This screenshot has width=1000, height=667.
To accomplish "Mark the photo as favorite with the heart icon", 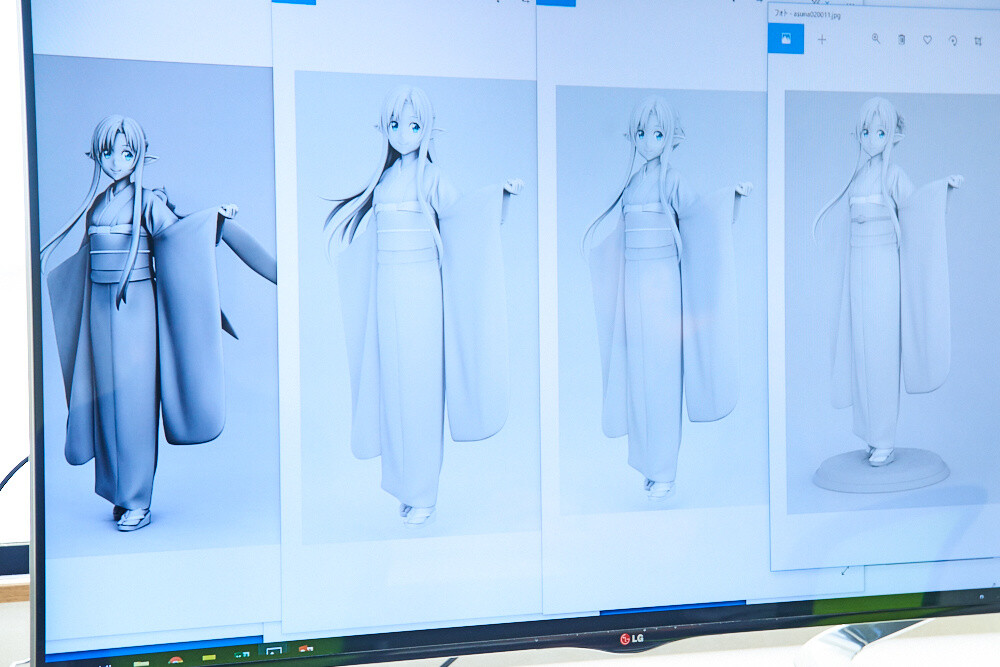I will 927,40.
